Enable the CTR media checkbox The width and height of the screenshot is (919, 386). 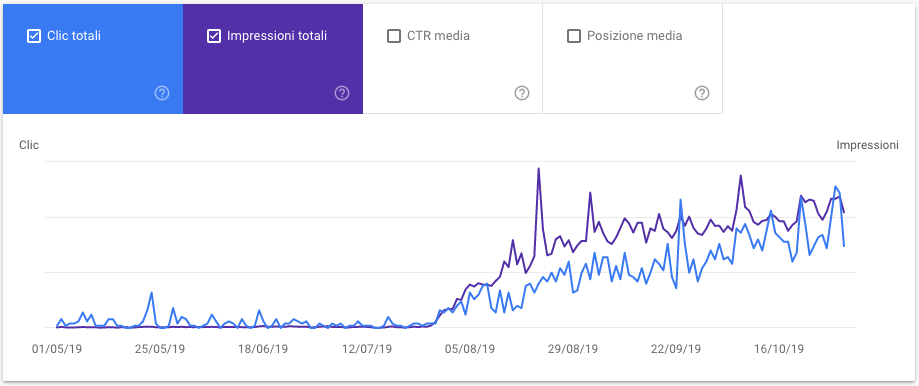394,36
